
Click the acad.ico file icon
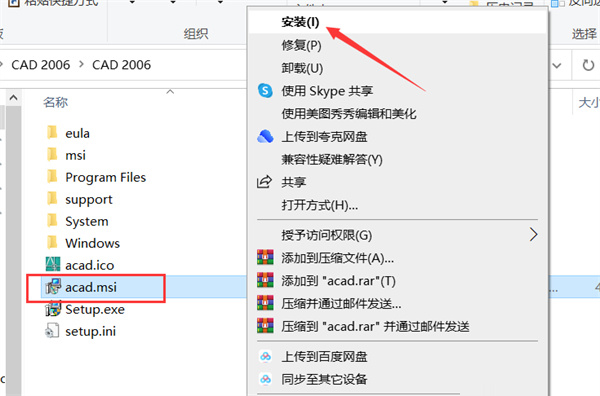53,264
